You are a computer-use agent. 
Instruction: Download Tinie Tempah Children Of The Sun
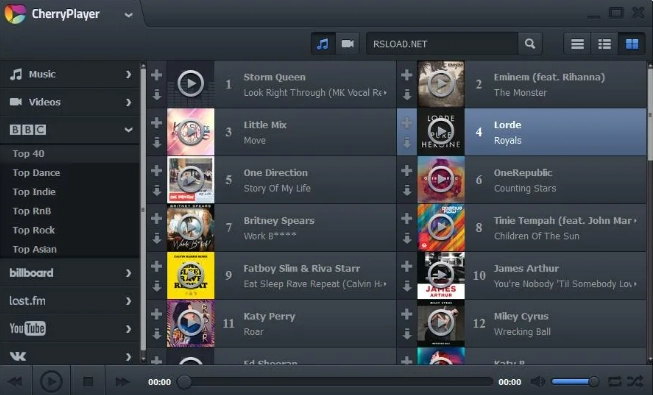406,238
